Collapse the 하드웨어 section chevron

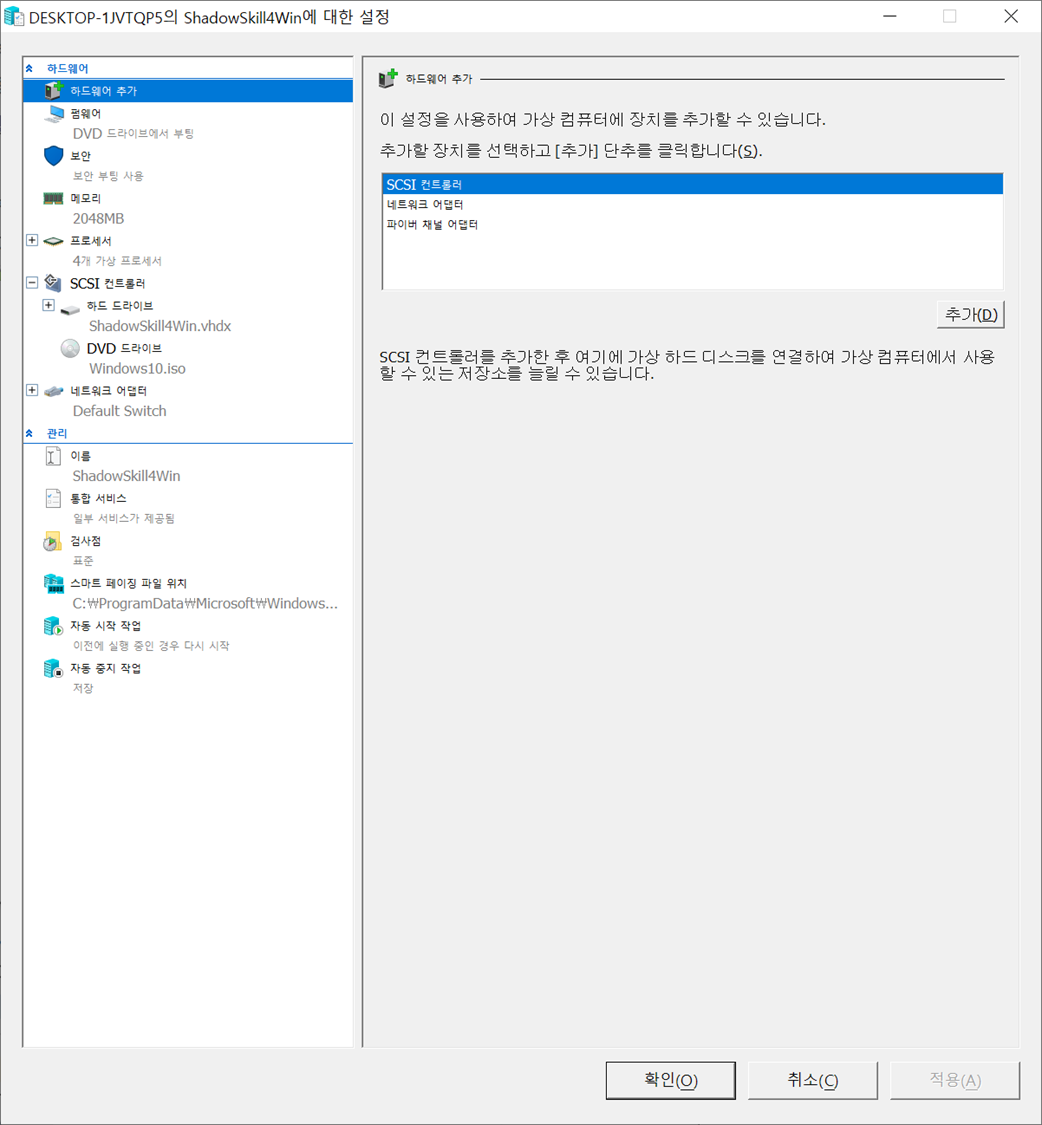[x=29, y=68]
